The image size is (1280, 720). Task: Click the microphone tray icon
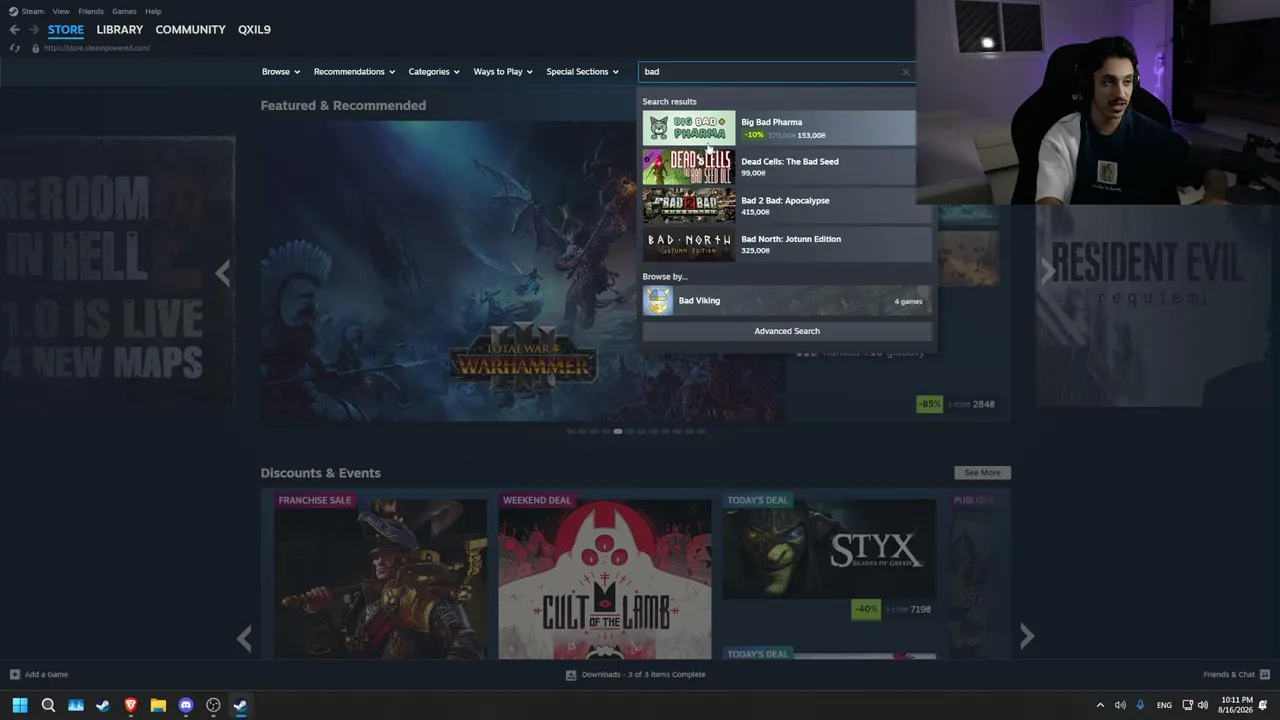[x=1140, y=705]
